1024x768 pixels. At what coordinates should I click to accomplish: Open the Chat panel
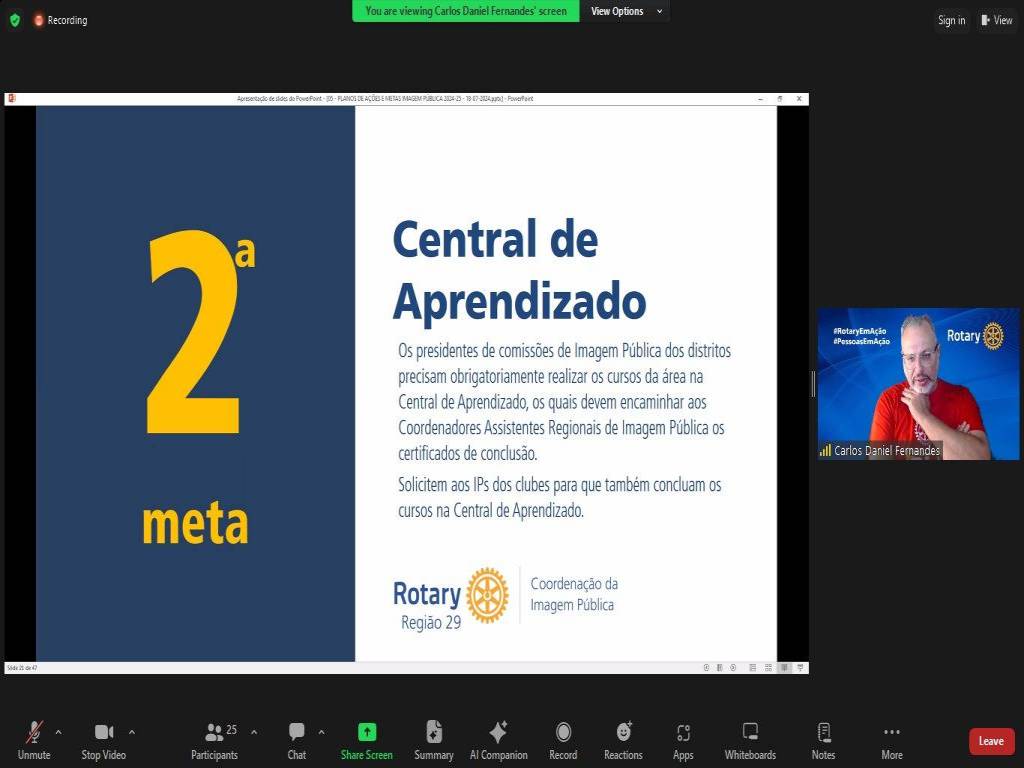point(296,740)
